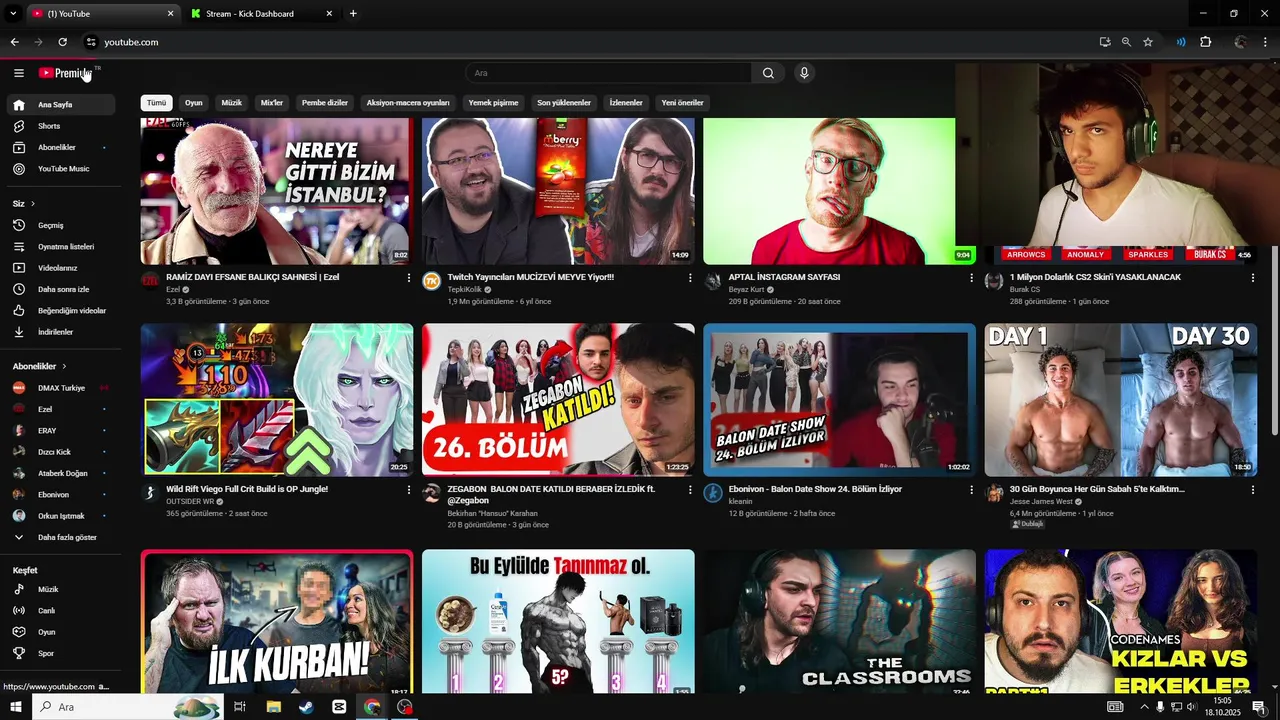Viewport: 1280px width, 720px height.
Task: Open the TepkiKolik channel link
Action: (x=465, y=289)
